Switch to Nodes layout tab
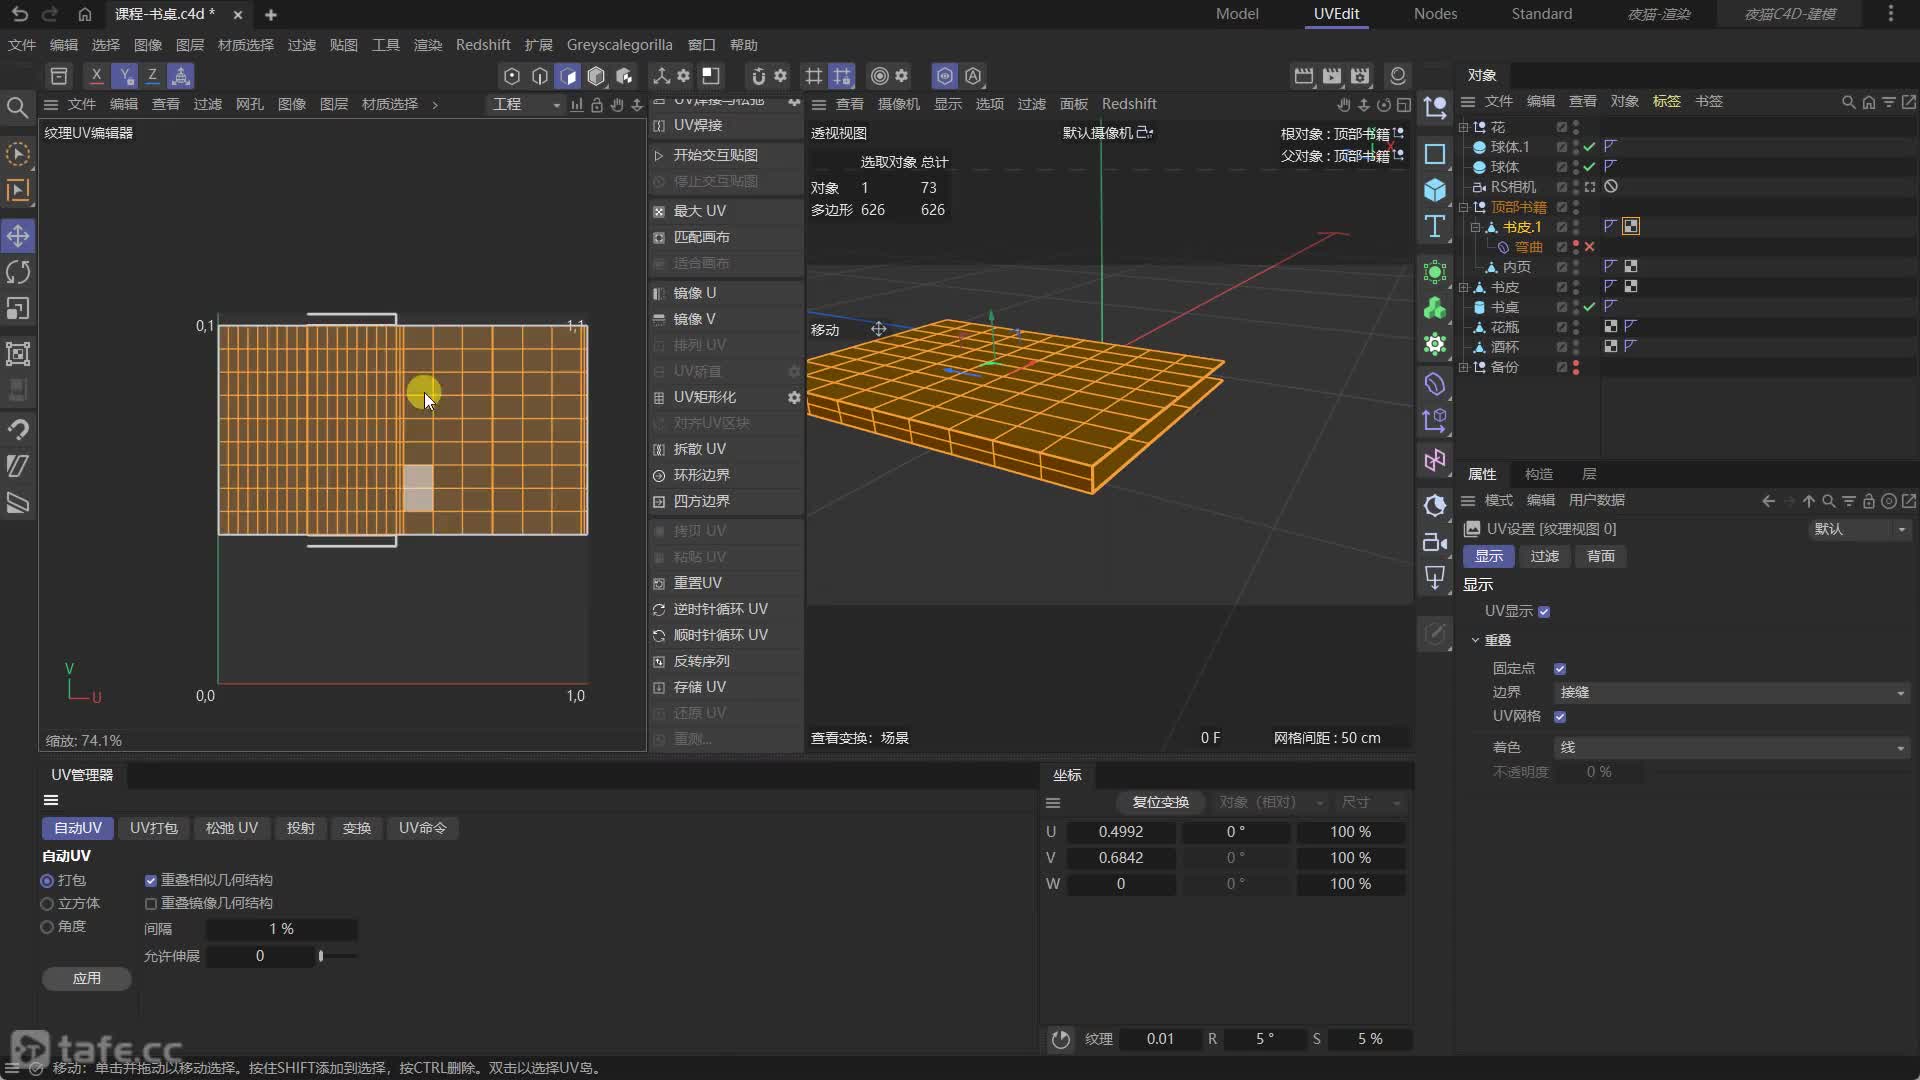1920x1080 pixels. click(x=1435, y=14)
